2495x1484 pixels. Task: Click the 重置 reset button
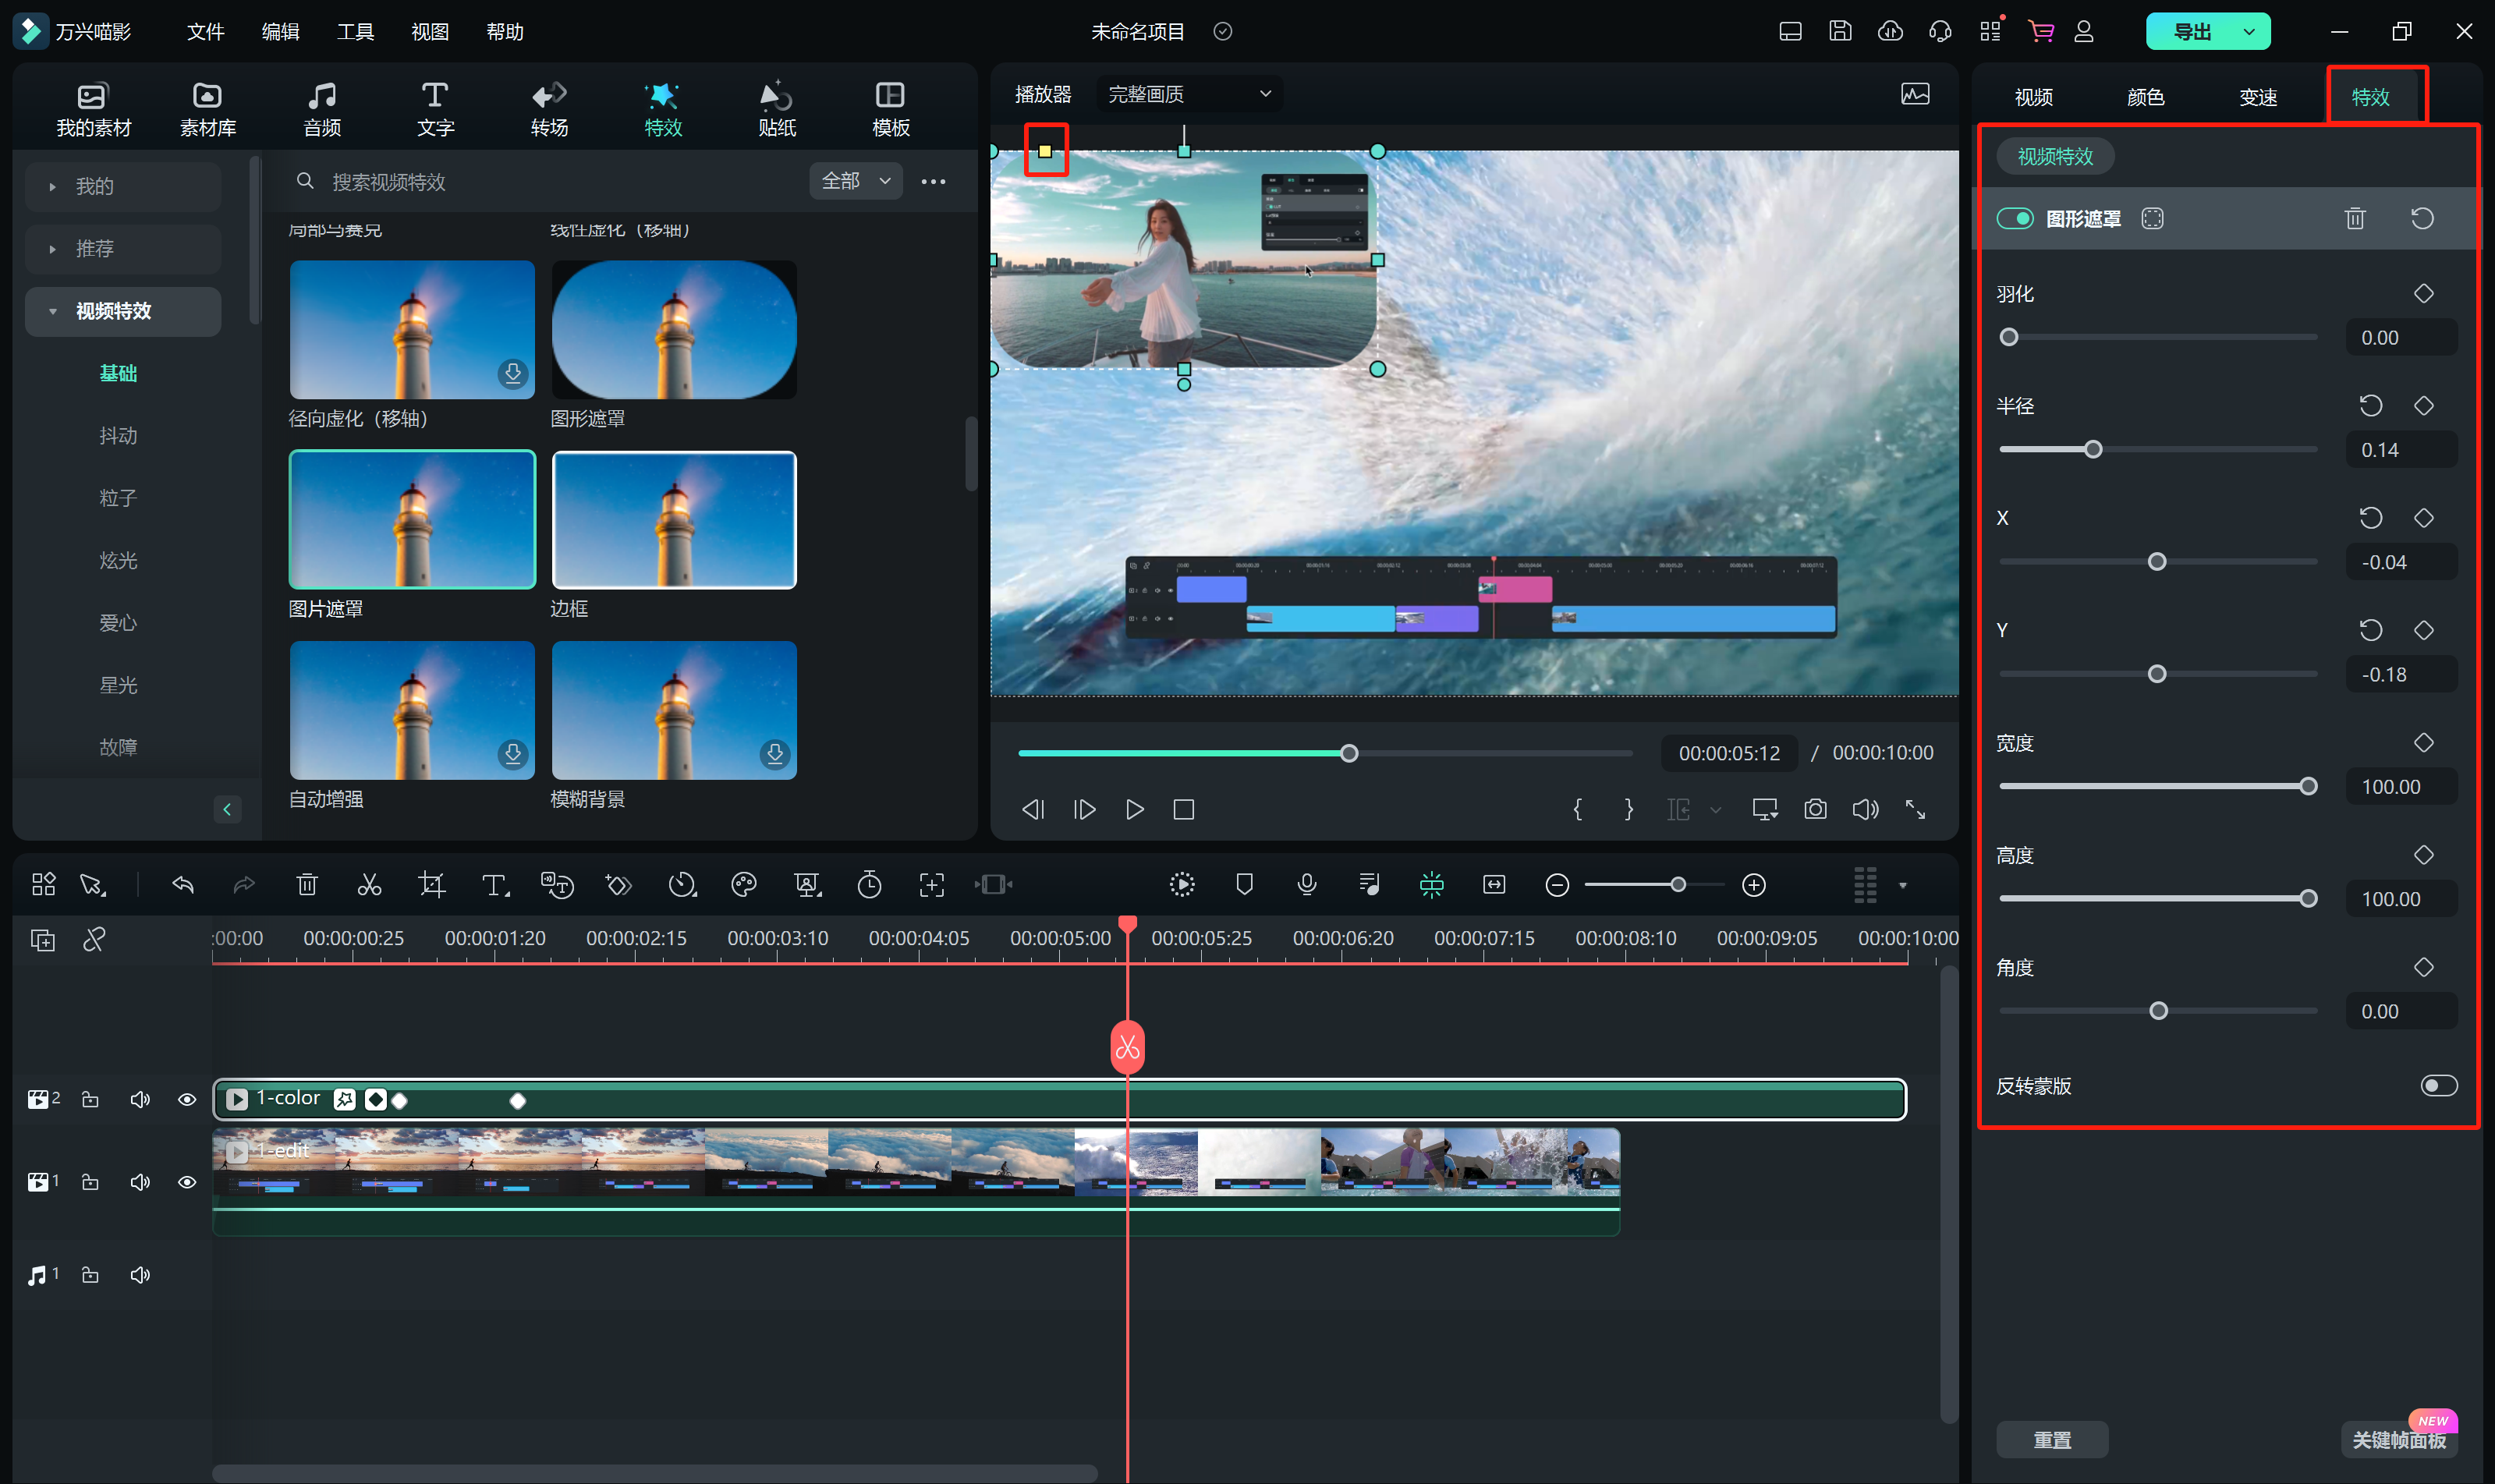[2052, 1440]
